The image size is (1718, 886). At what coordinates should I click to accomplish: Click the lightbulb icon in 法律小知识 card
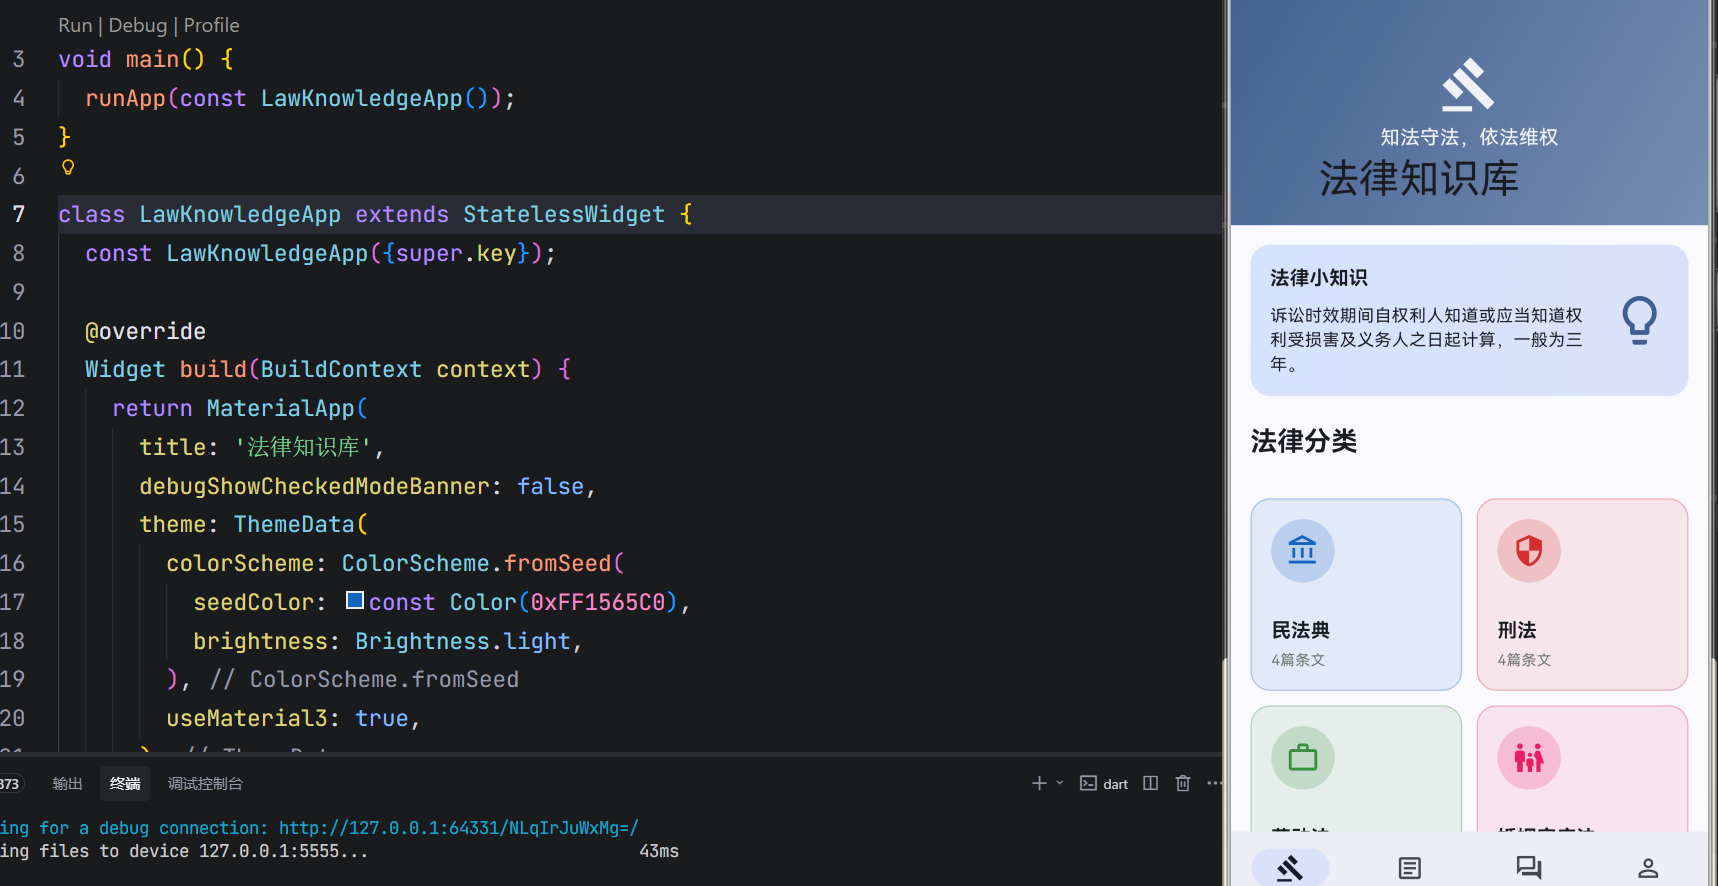coord(1639,320)
